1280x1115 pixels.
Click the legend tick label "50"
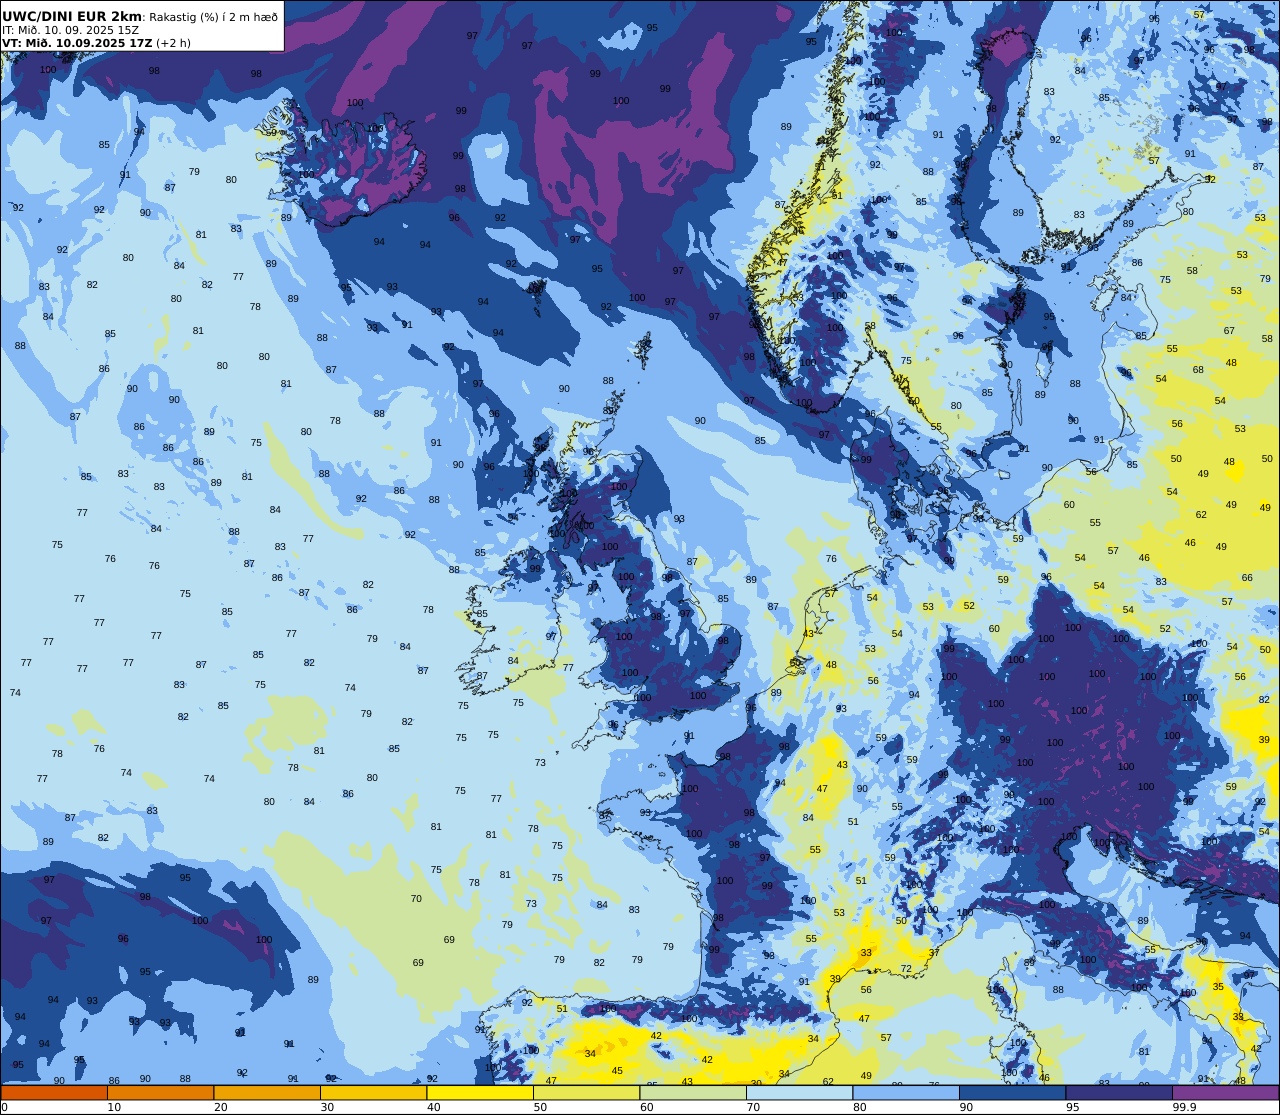[540, 1107]
